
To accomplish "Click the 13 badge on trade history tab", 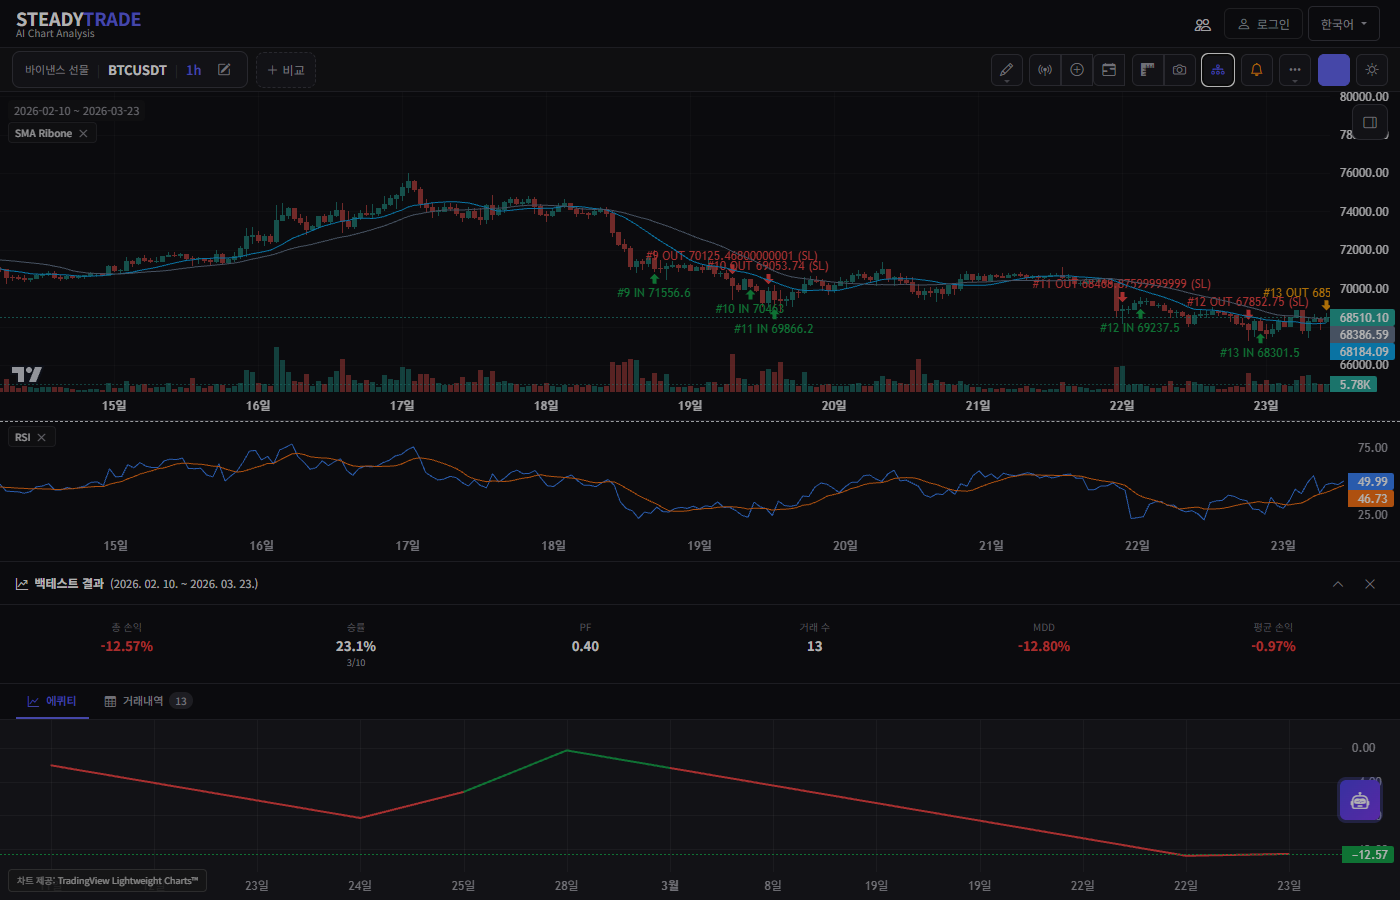I will (181, 701).
